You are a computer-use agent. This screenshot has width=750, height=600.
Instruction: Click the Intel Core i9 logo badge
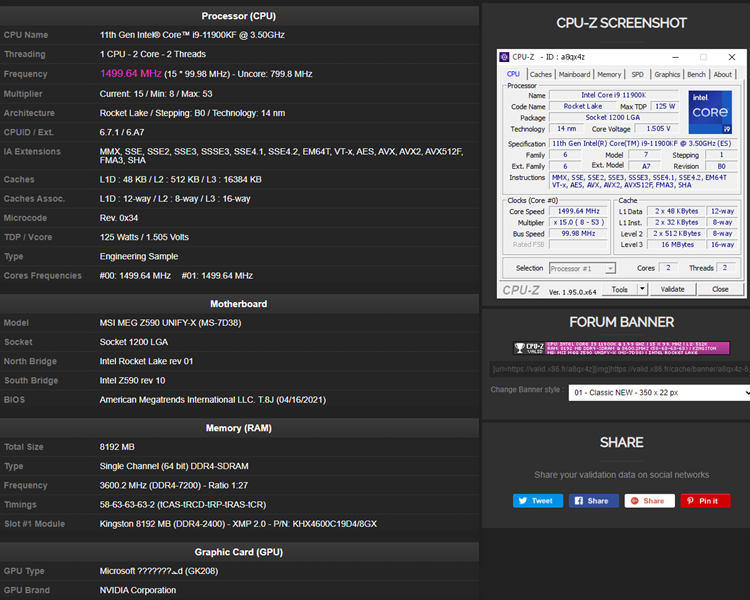point(710,112)
